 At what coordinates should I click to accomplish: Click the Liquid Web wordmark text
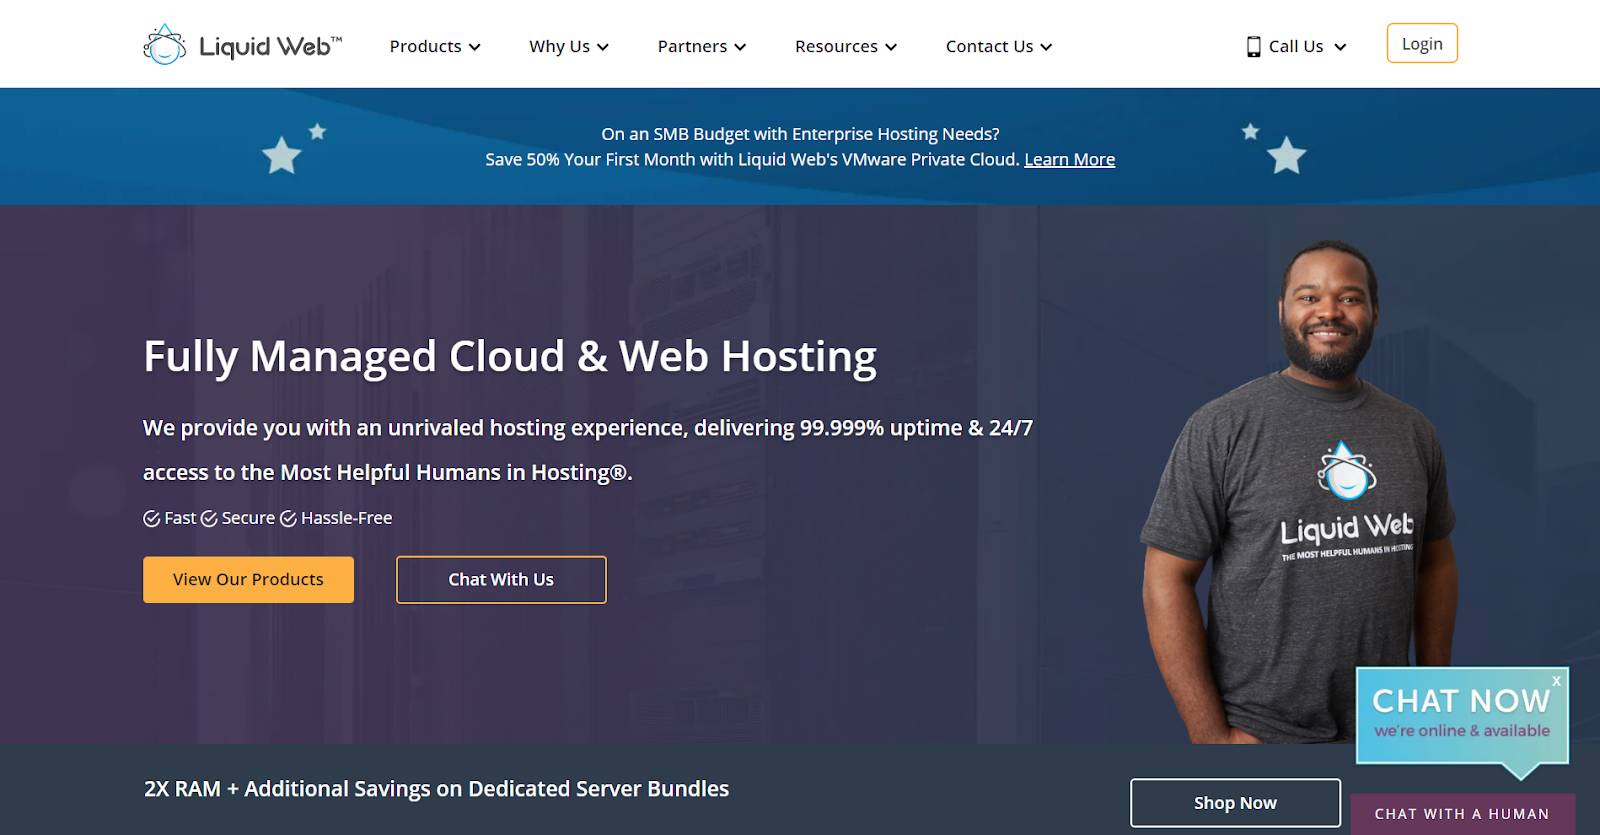[x=270, y=46]
